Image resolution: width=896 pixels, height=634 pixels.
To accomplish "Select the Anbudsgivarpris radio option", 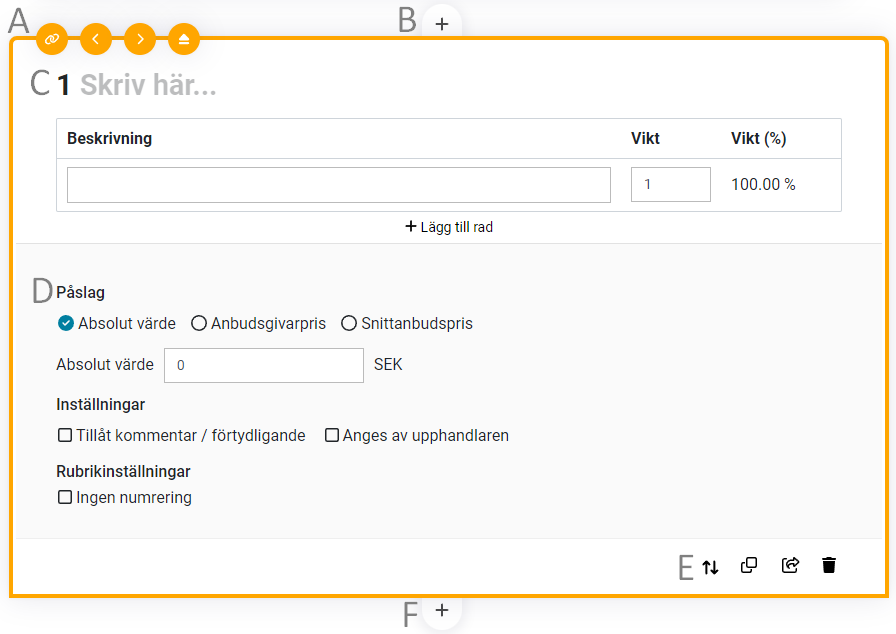I will 199,323.
